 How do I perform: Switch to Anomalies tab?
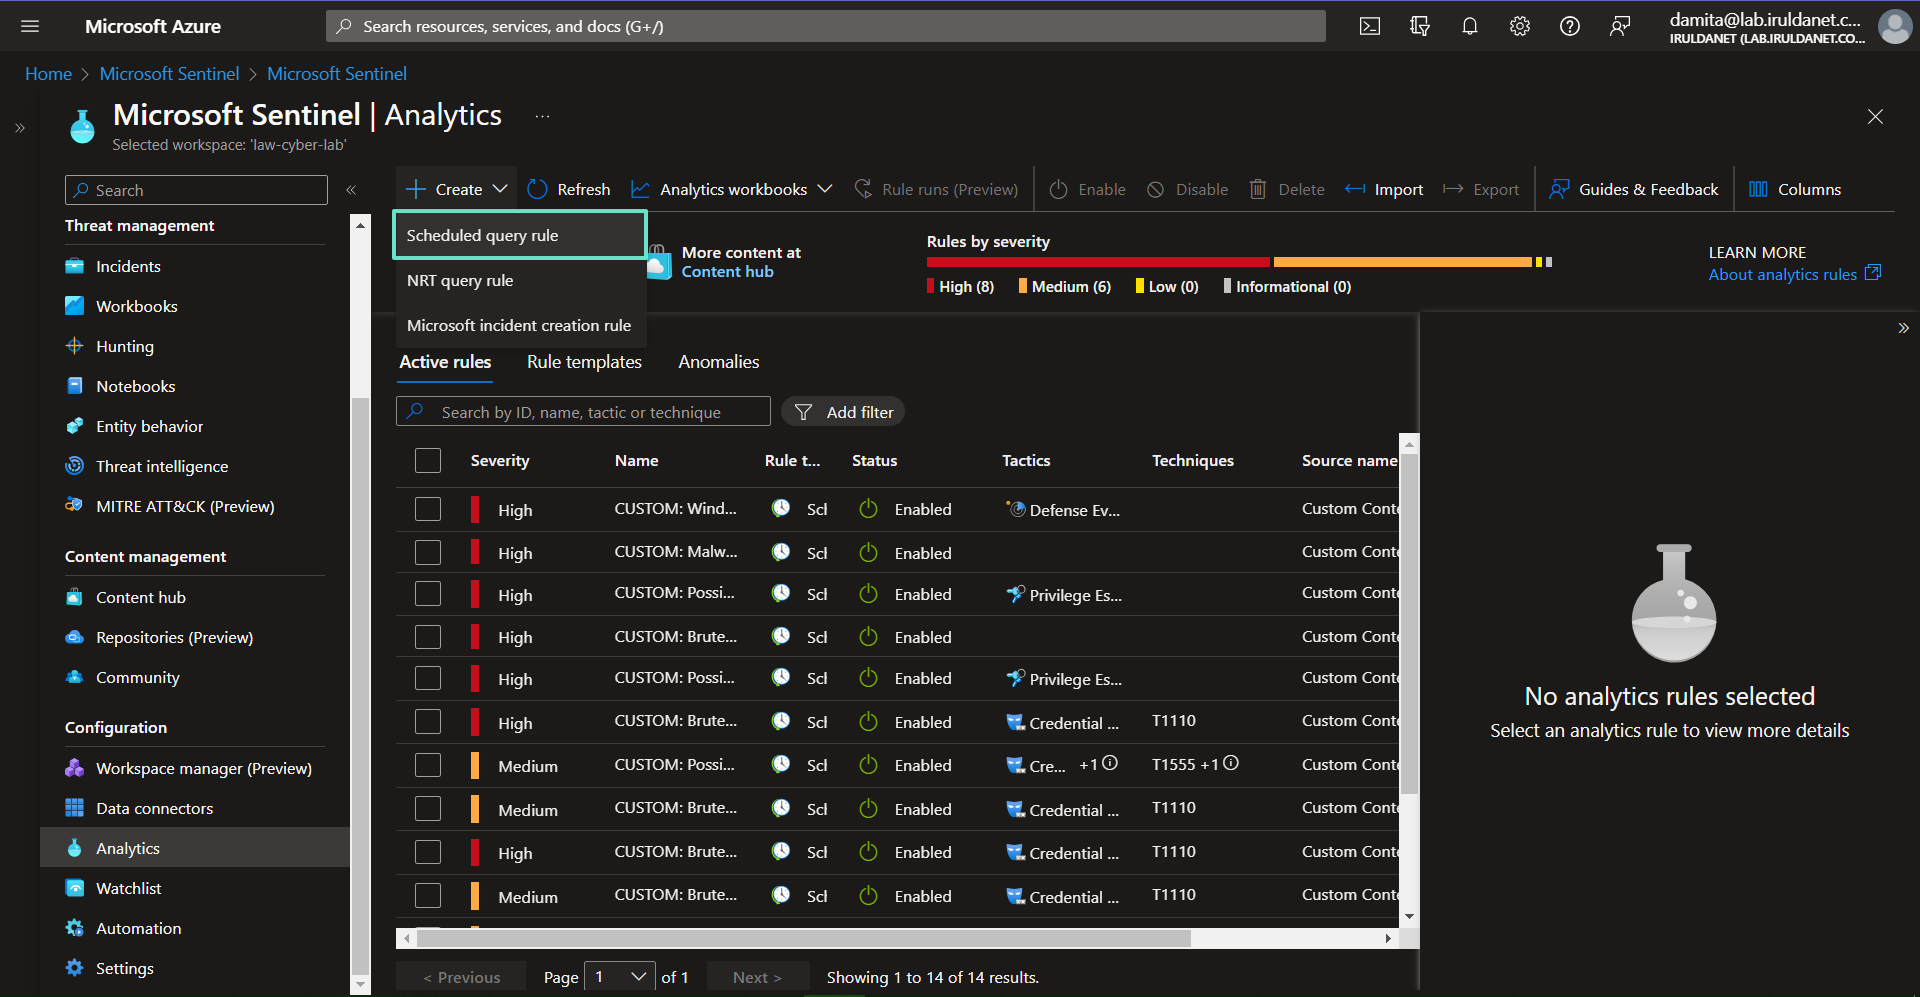(x=718, y=362)
